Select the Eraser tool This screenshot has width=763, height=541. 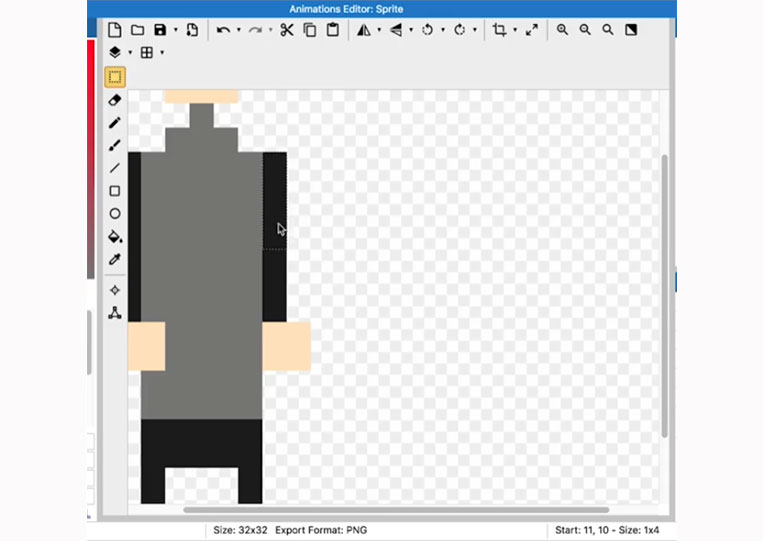tap(115, 100)
